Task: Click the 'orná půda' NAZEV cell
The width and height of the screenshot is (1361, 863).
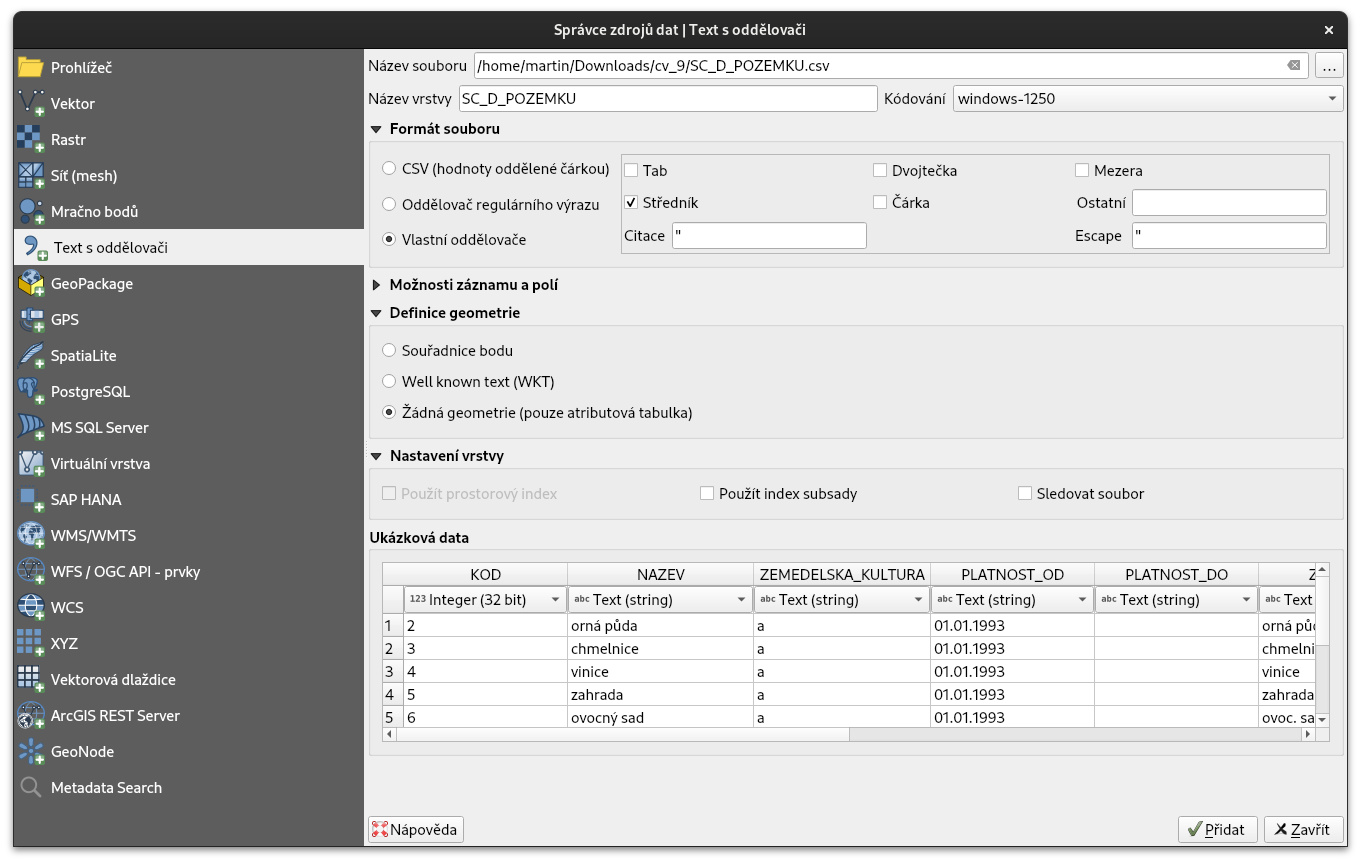Action: click(x=660, y=626)
